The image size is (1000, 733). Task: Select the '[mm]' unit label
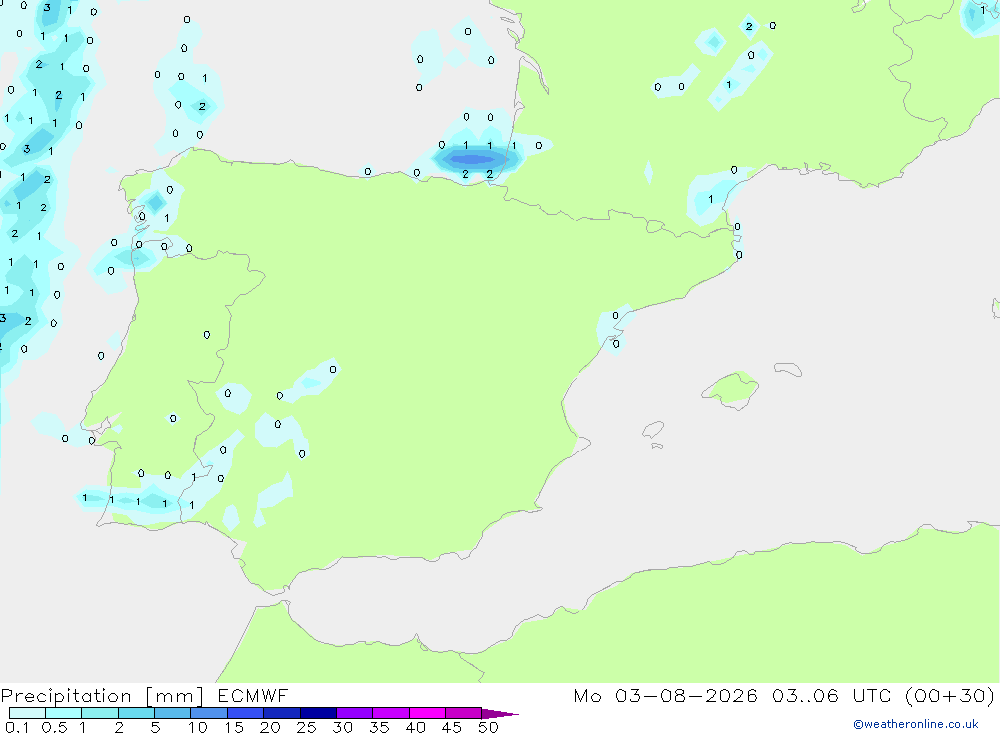[174, 696]
